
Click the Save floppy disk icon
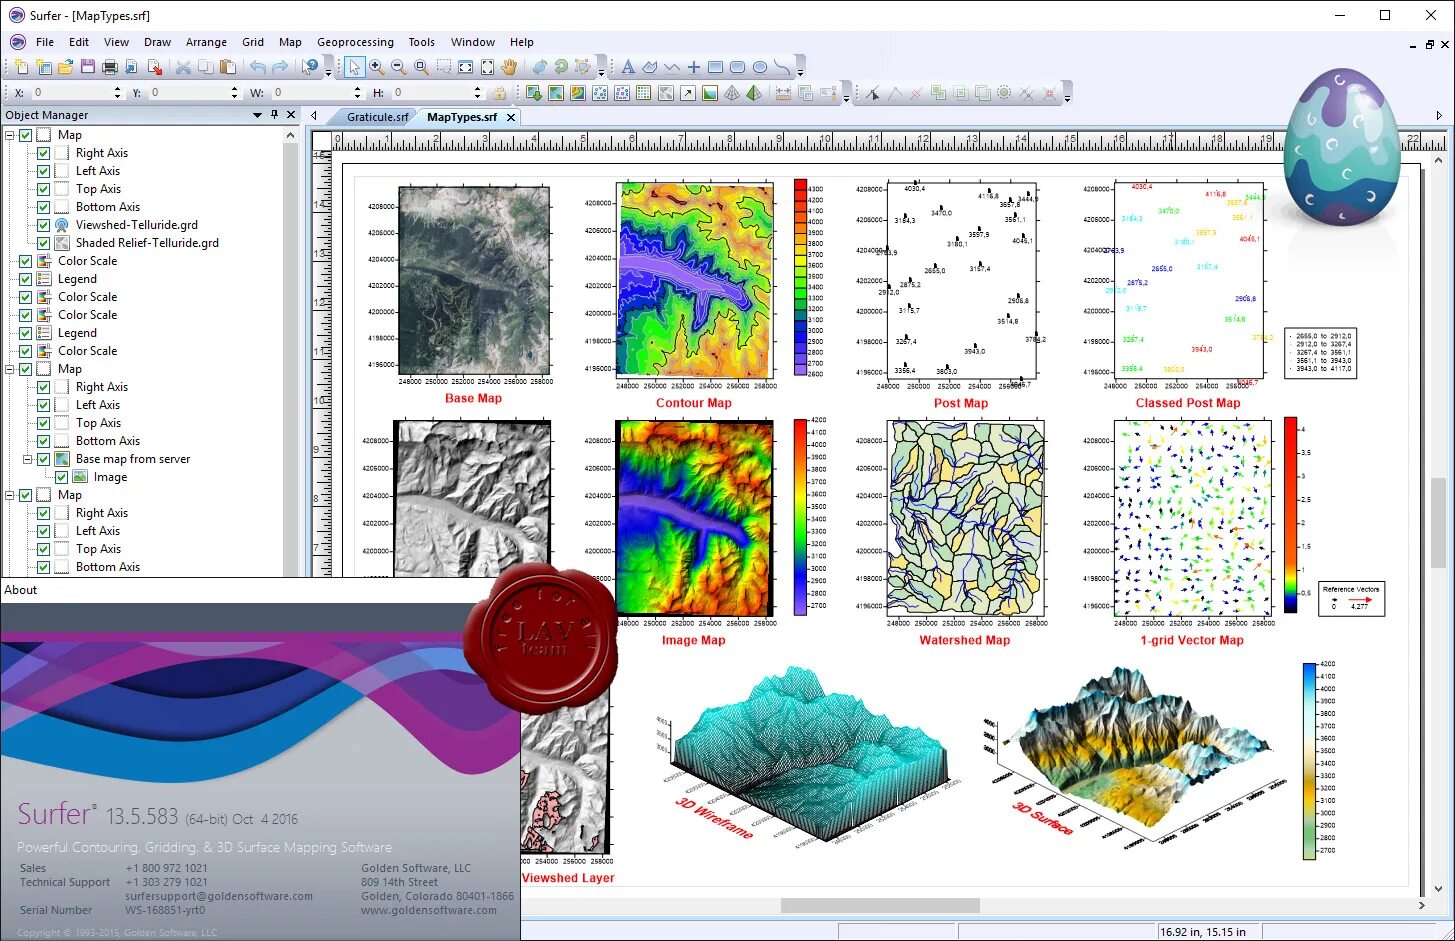click(88, 67)
